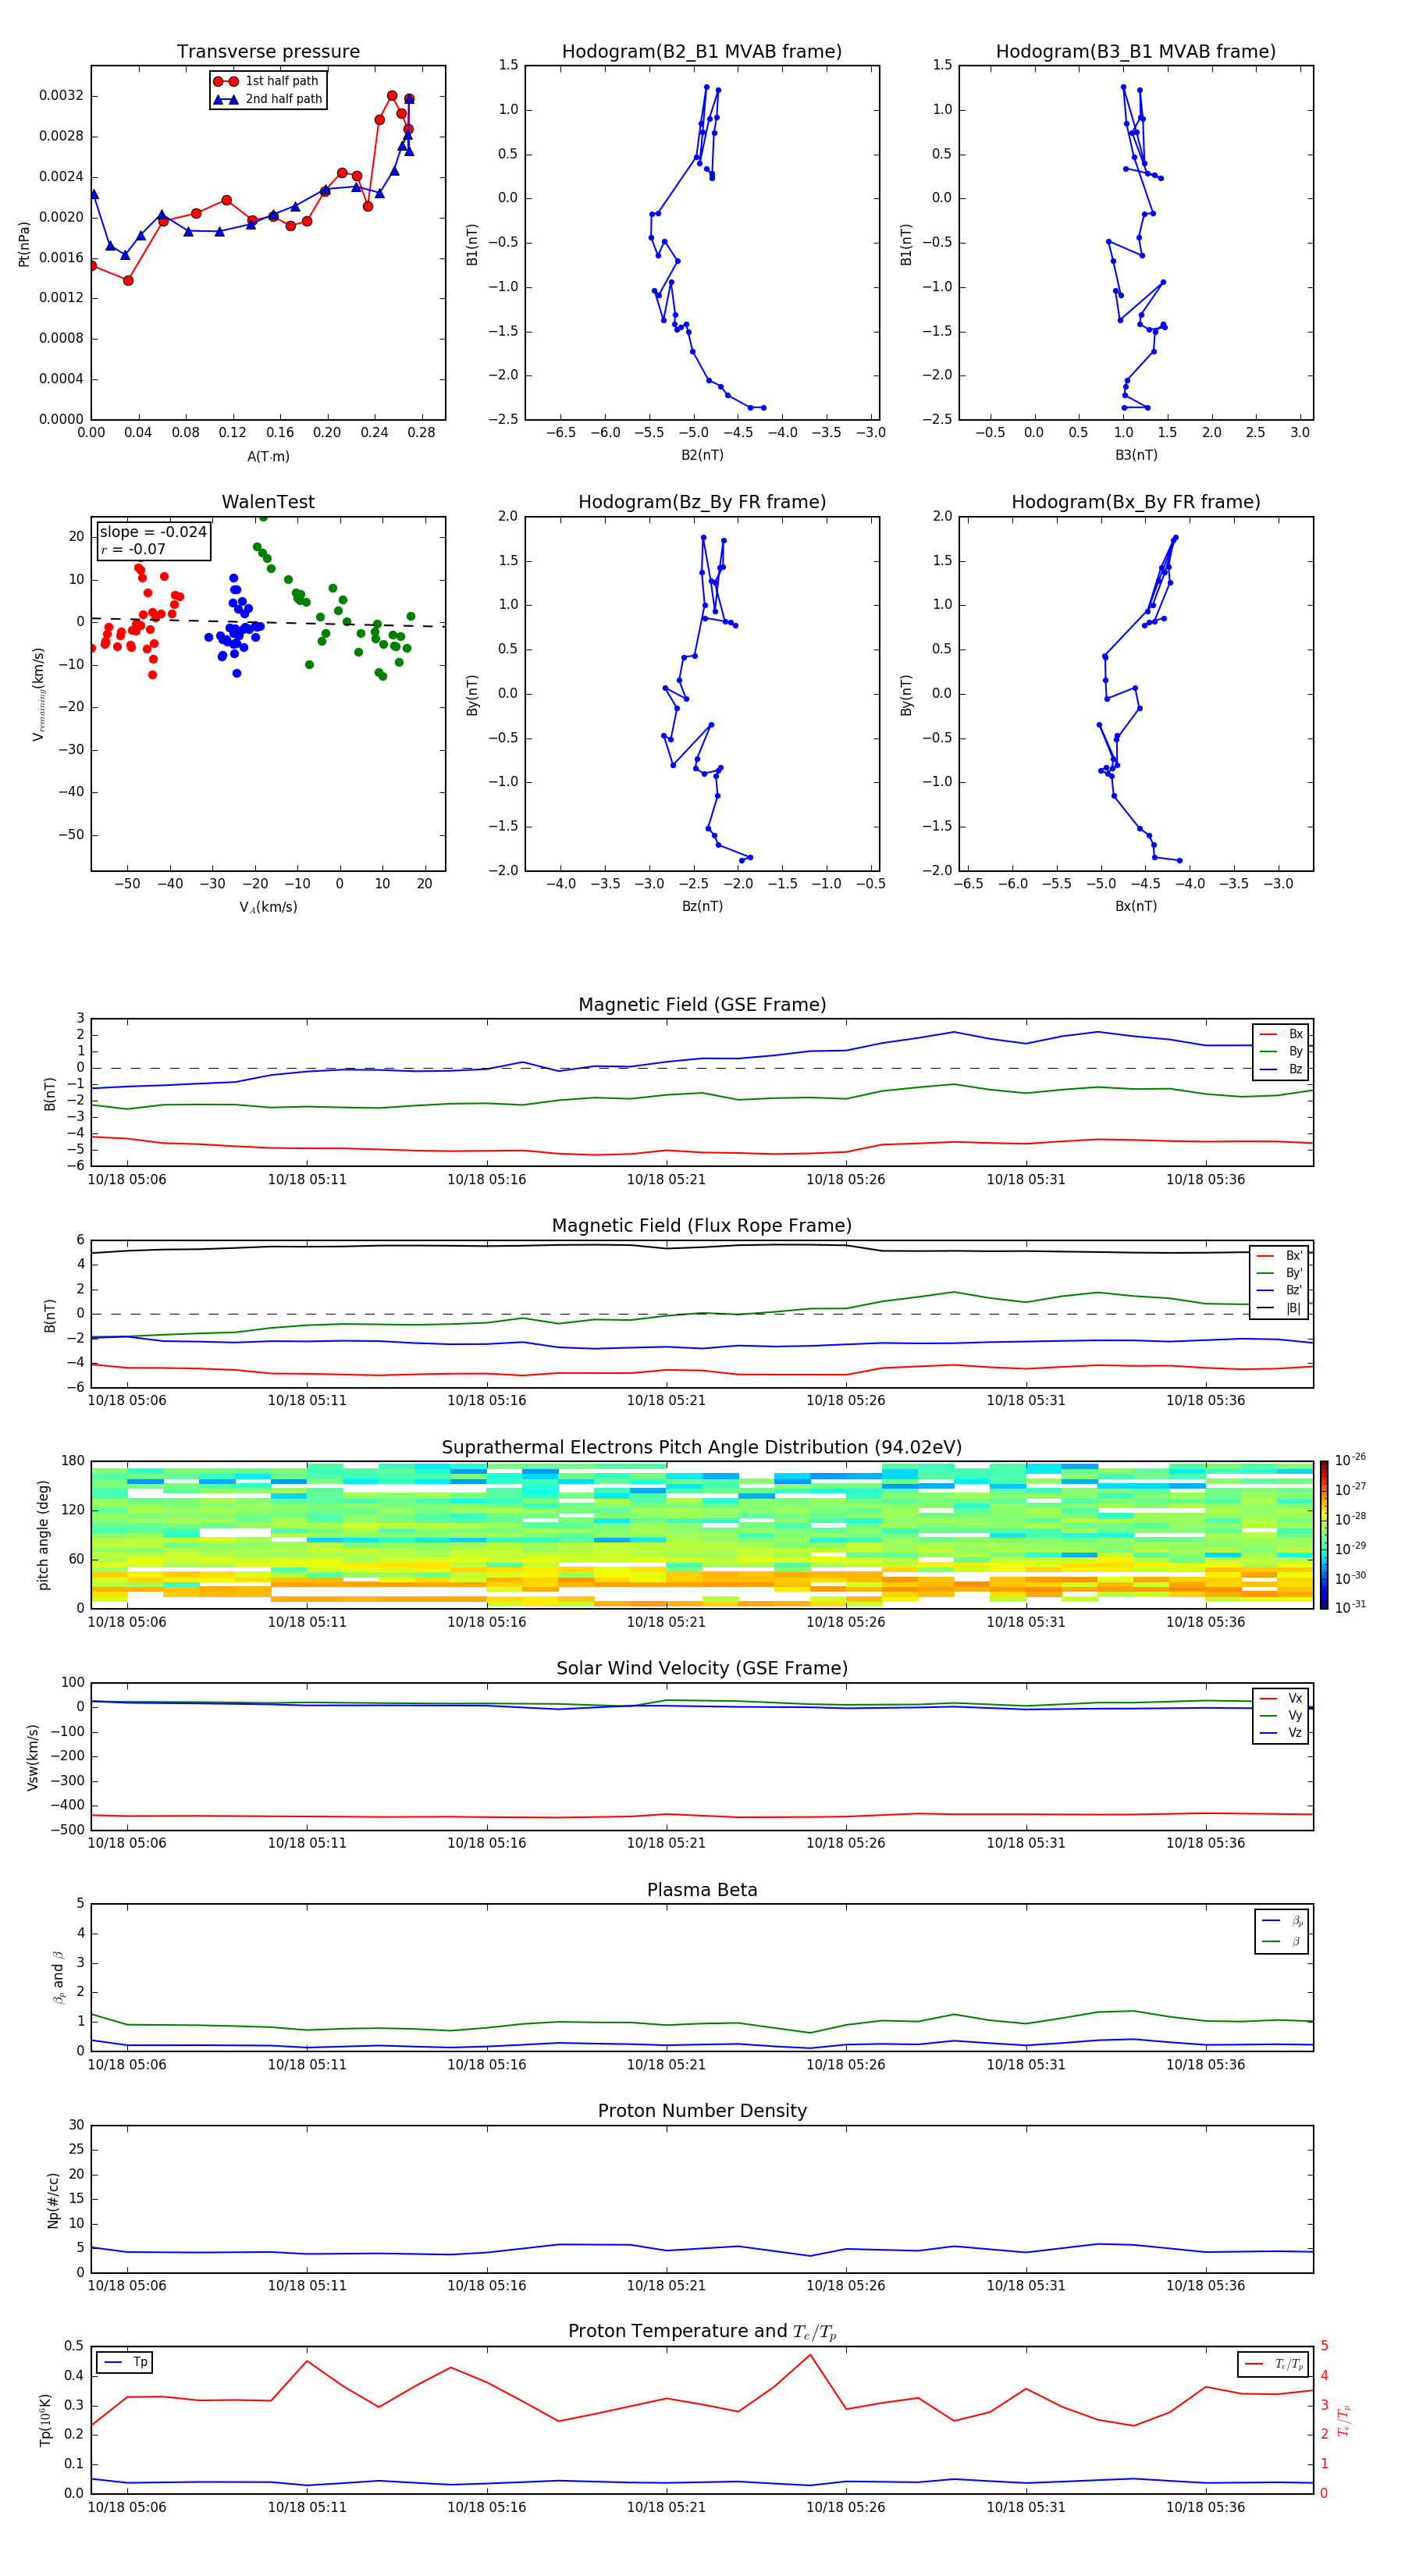Click the 'Proton Temperature and Te/Tp' title
Image resolution: width=1405 pixels, height=2576 pixels.
coord(702,2331)
